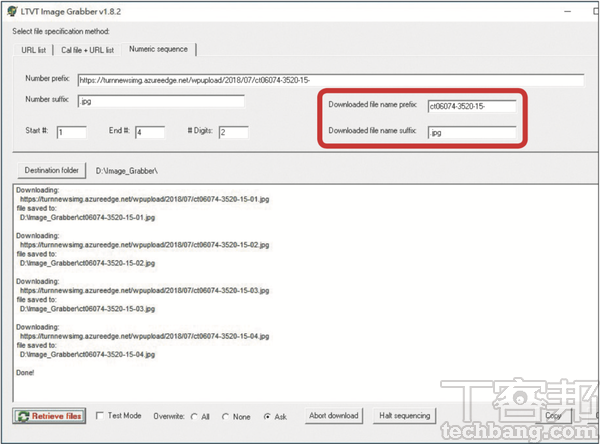
Task: Click the Halt sequencing button
Action: pyautogui.click(x=404, y=416)
